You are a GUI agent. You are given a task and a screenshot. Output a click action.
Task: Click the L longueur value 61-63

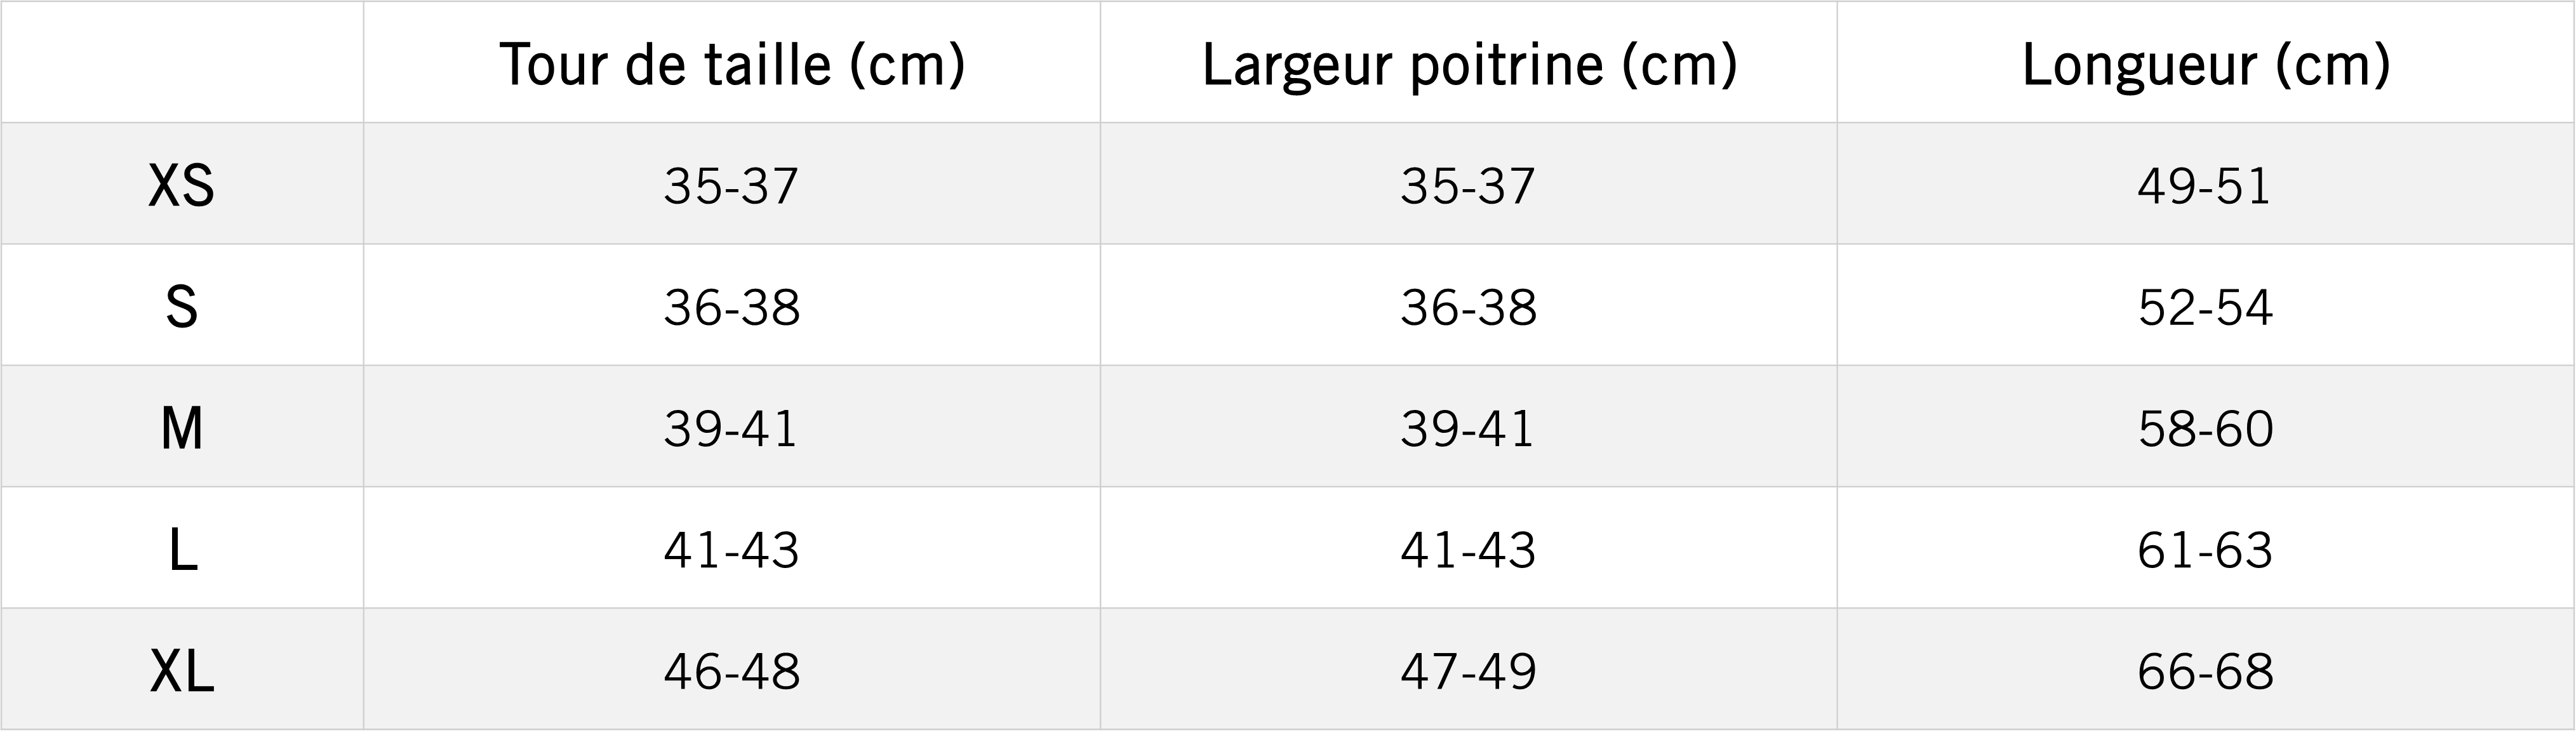[2205, 550]
